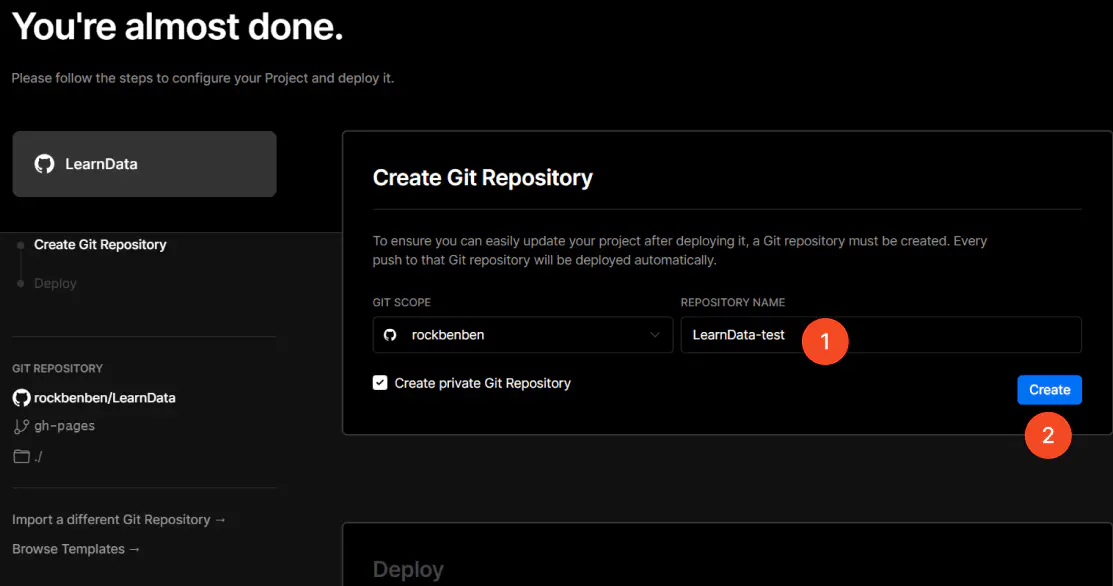Click the Create Git Repository step bullet
1113x586 pixels.
click(21, 245)
